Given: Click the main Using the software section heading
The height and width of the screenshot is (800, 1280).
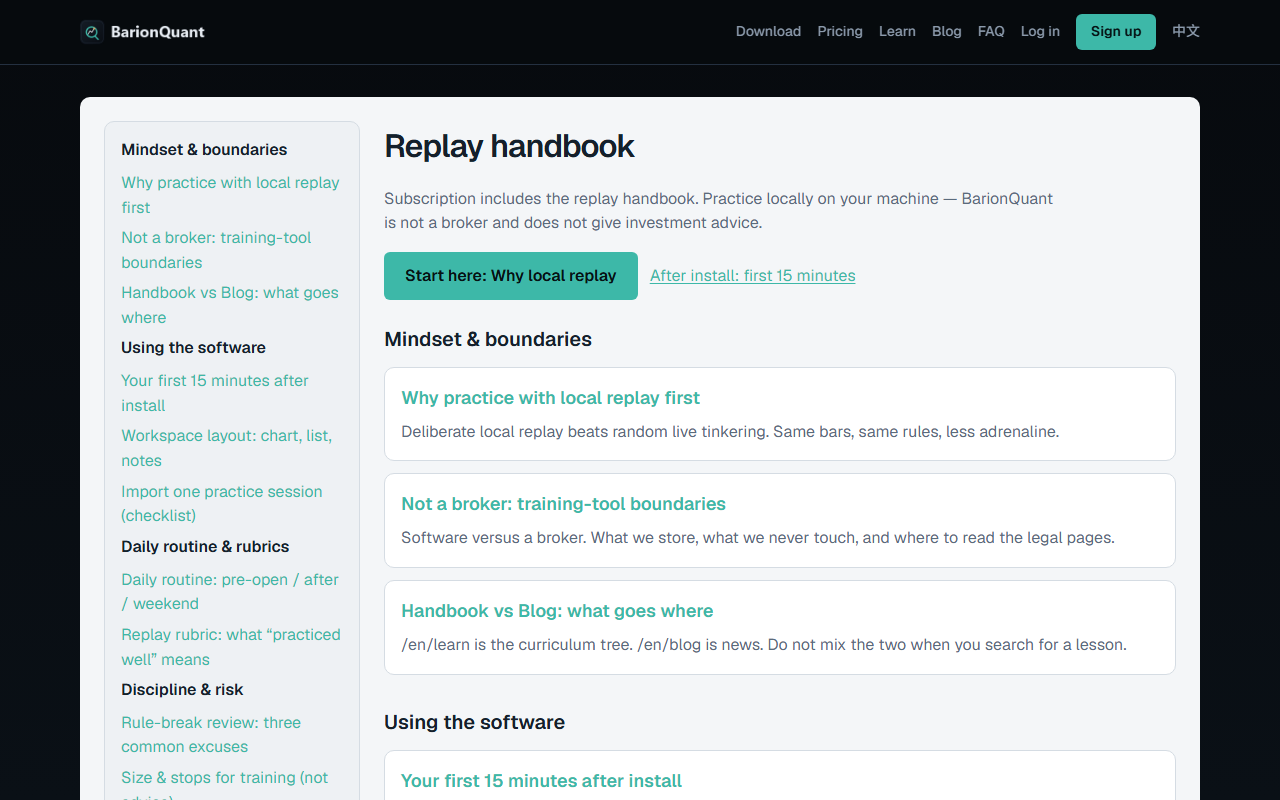Looking at the screenshot, I should (x=474, y=722).
